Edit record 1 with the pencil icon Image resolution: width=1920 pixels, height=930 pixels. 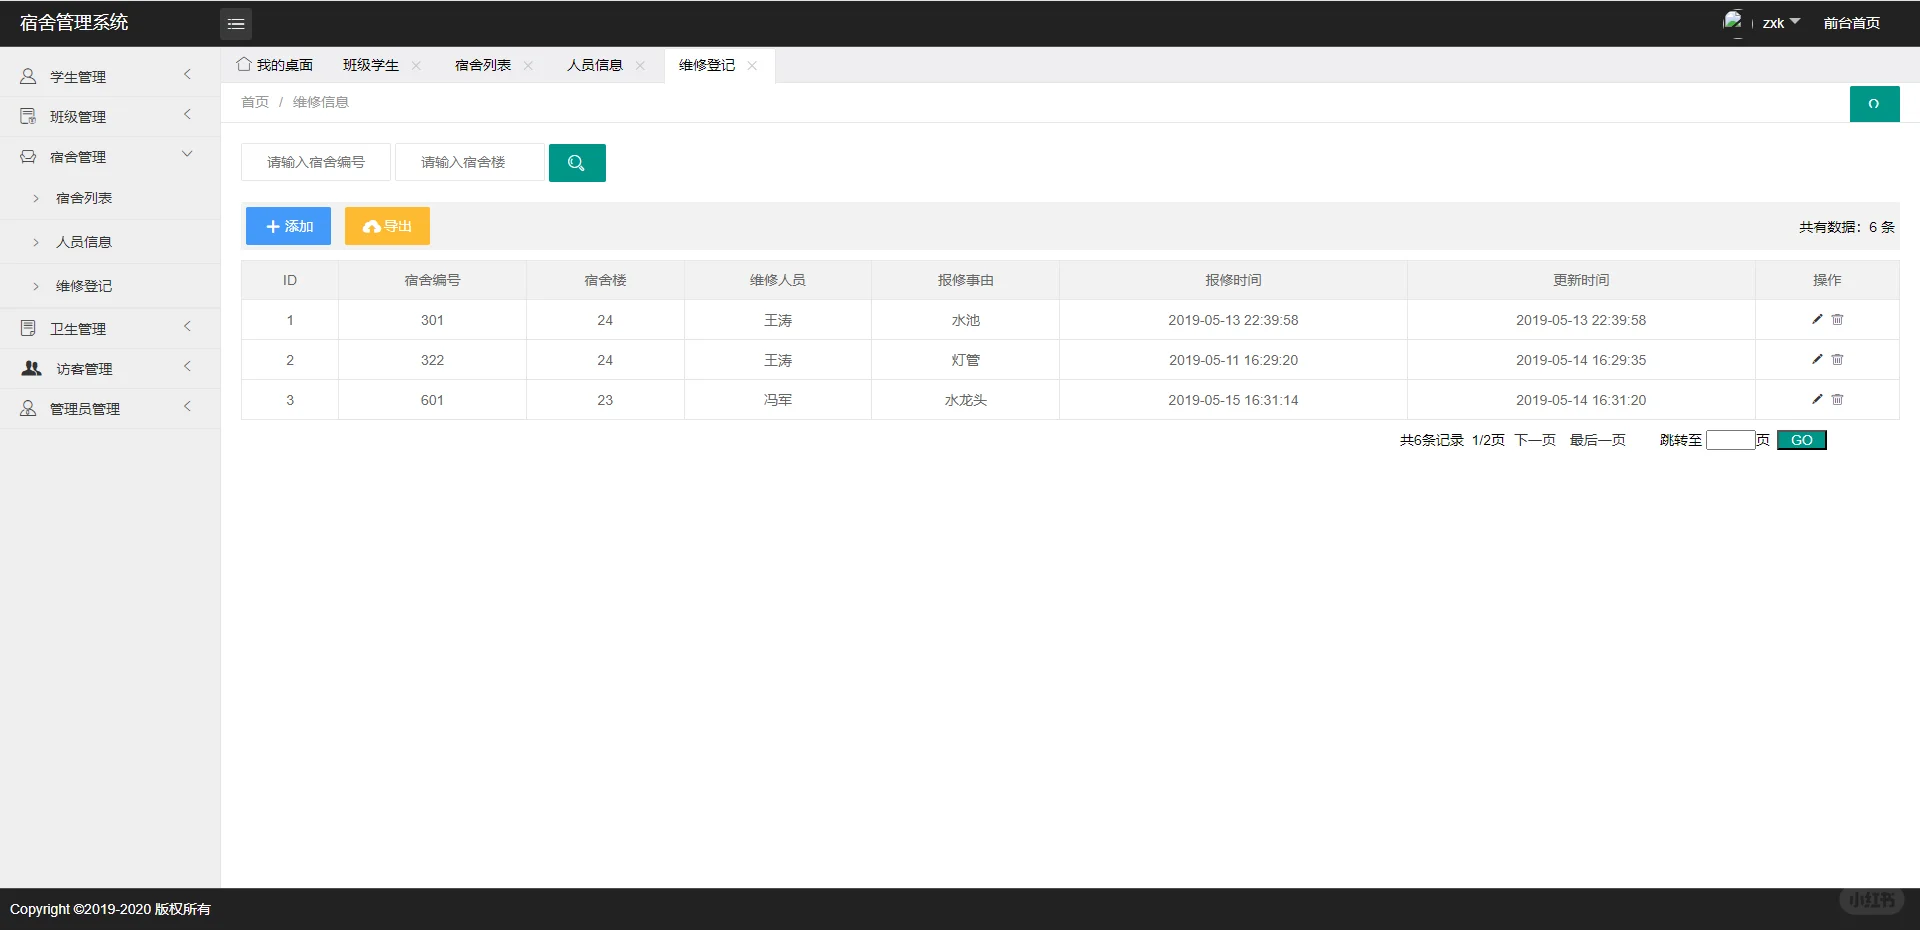pyautogui.click(x=1816, y=320)
